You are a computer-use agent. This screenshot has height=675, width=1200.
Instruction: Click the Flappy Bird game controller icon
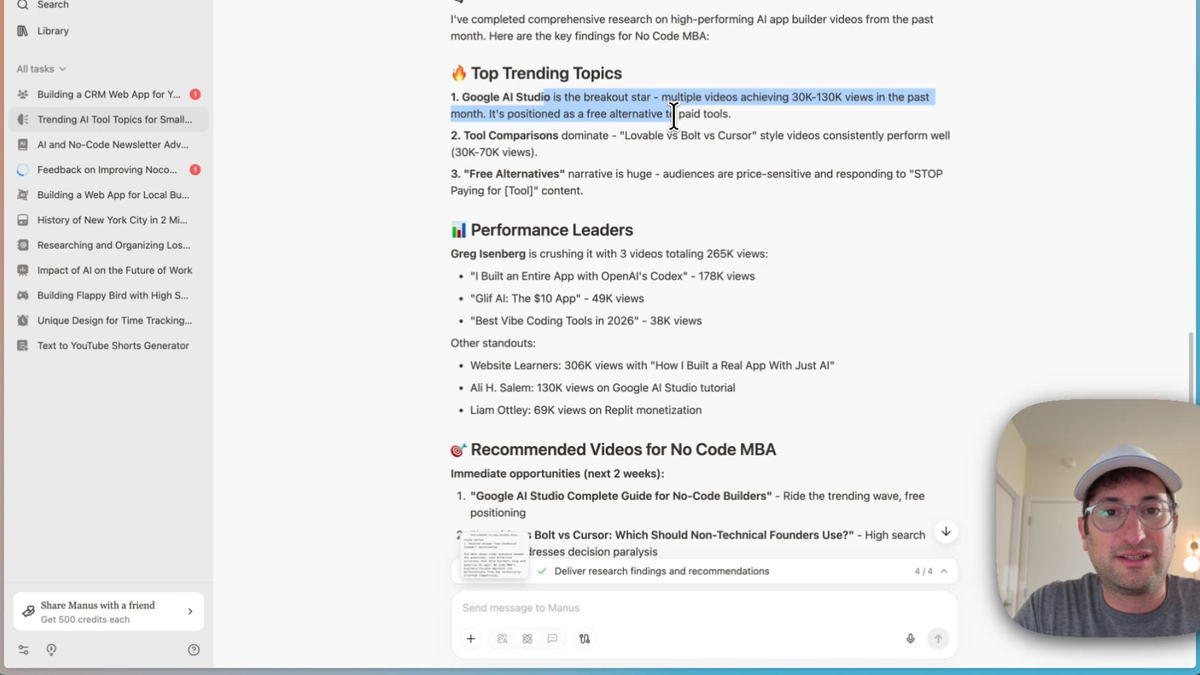coord(23,295)
